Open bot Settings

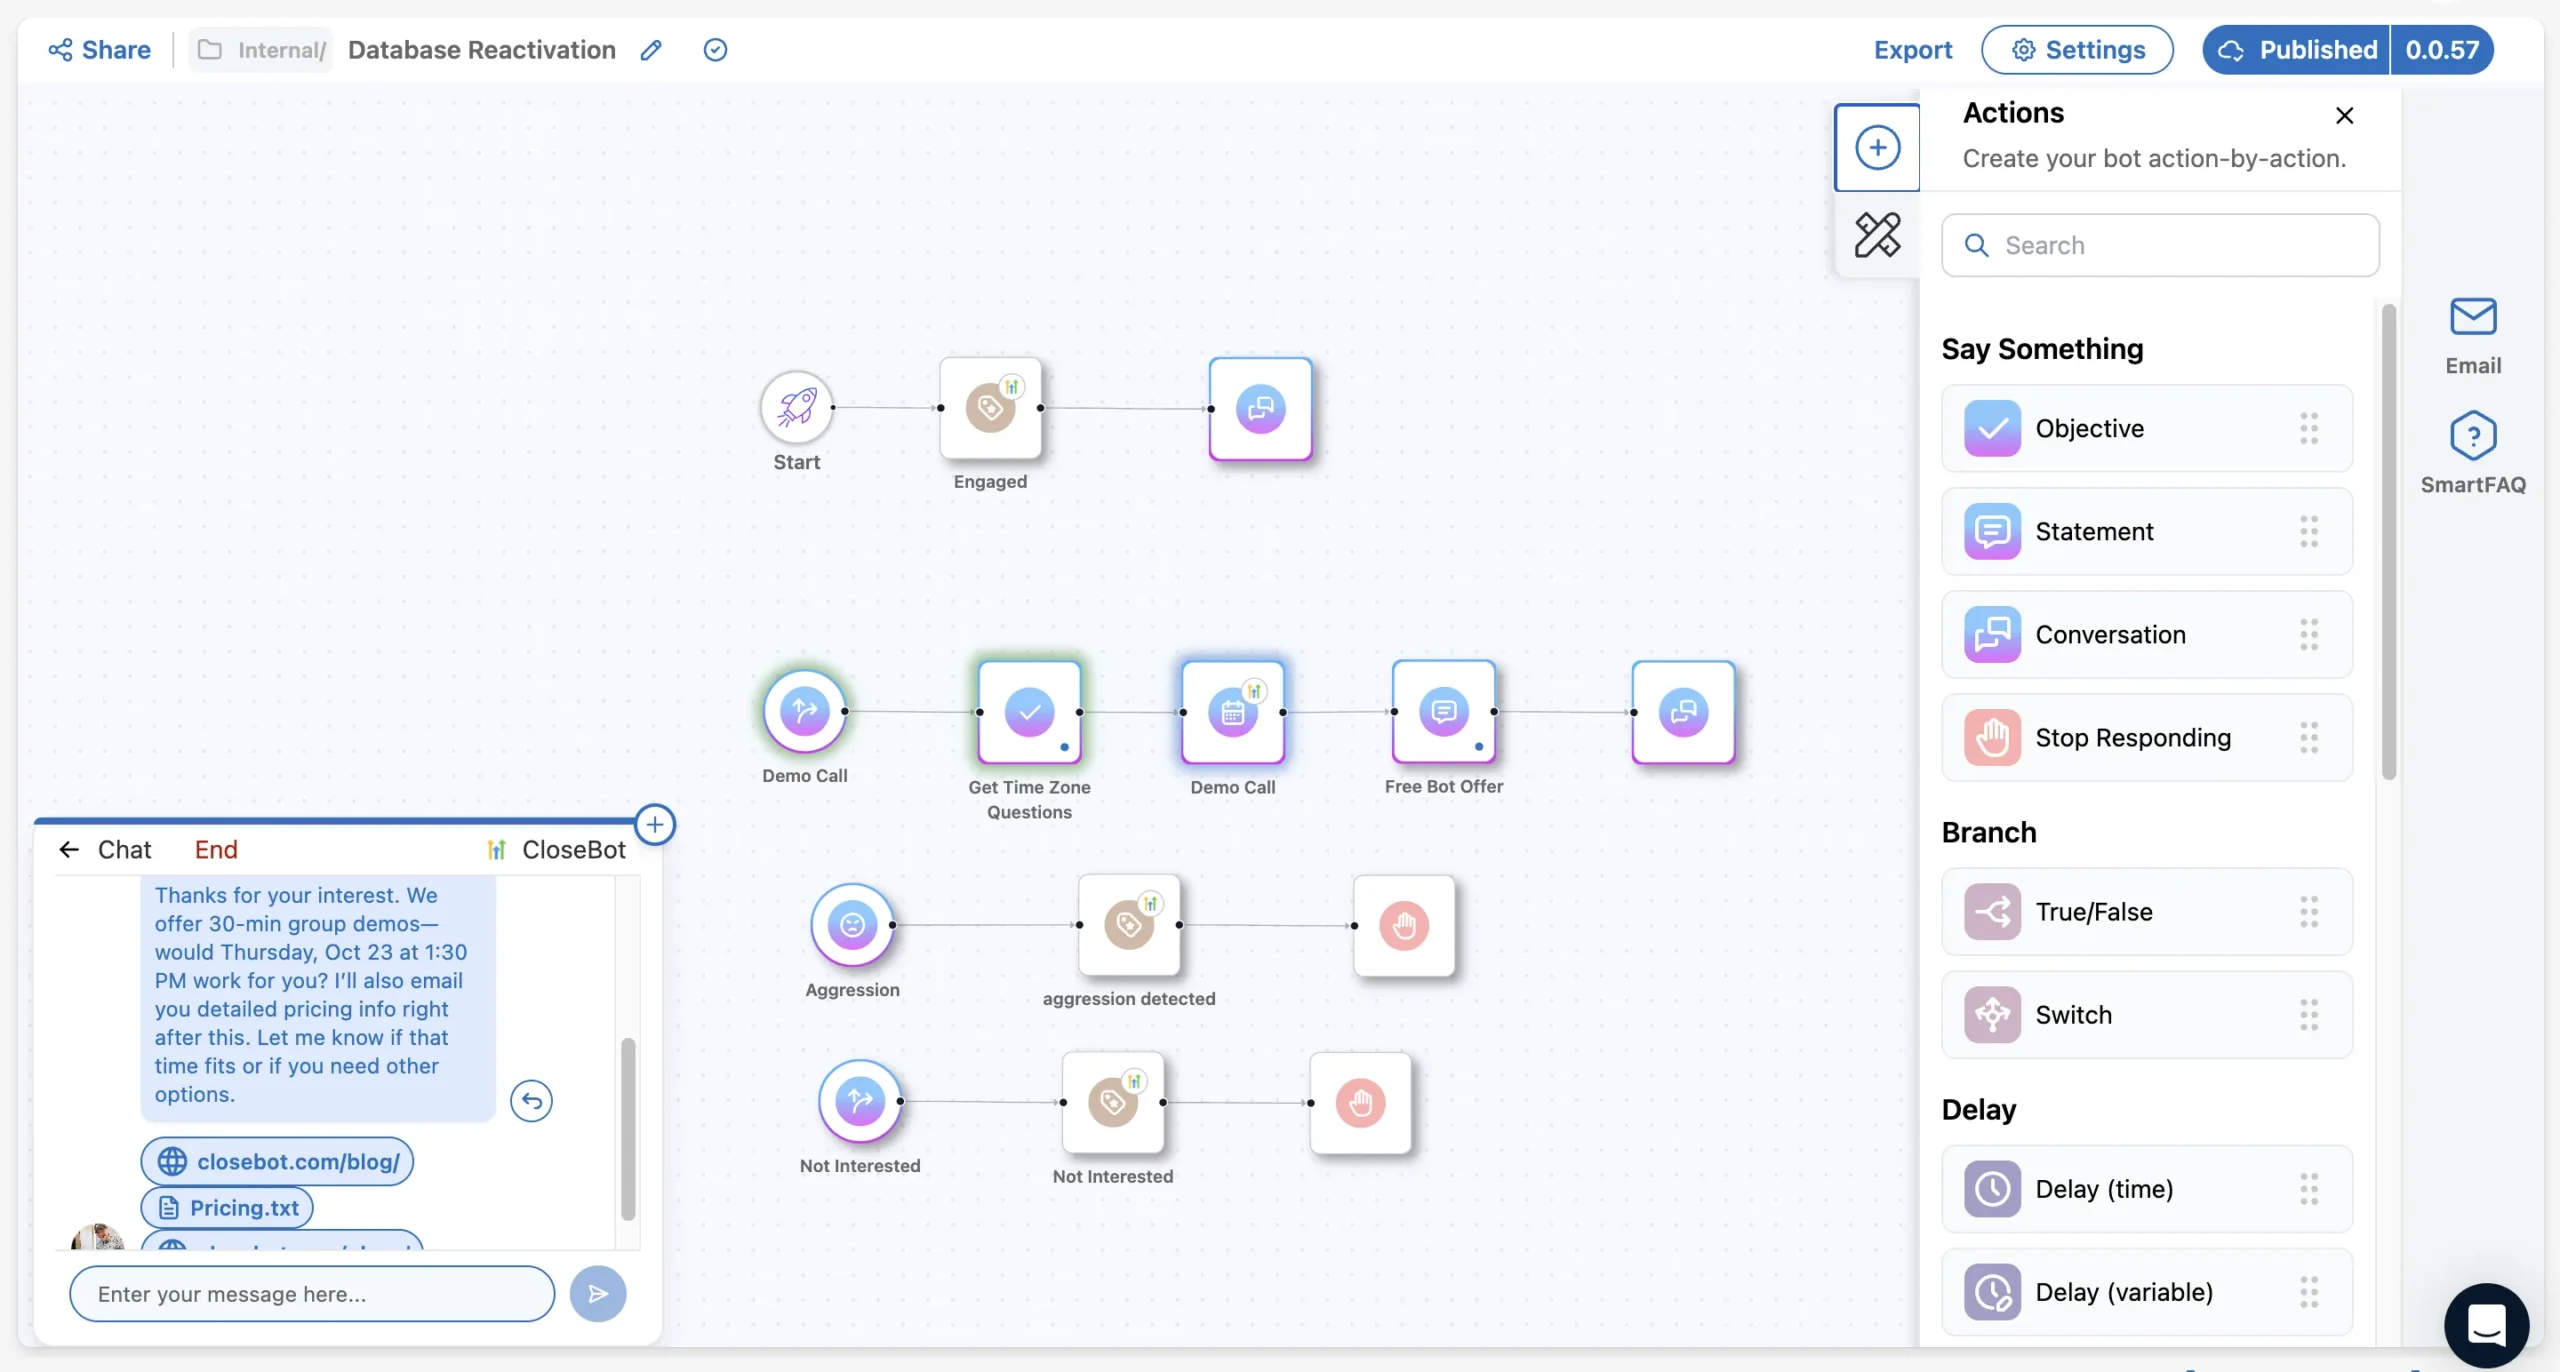pyautogui.click(x=2077, y=50)
